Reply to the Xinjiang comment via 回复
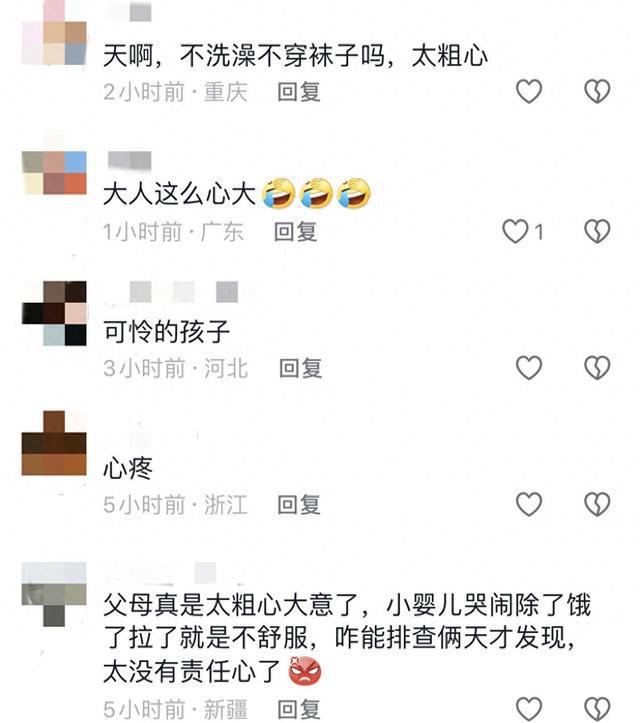640x723 pixels. pos(299,710)
